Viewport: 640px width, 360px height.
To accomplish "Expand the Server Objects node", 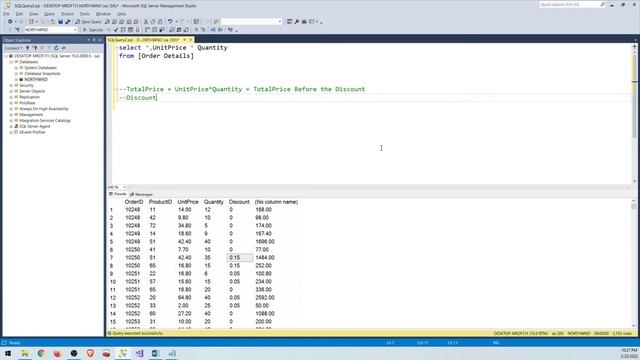I will [x=11, y=91].
